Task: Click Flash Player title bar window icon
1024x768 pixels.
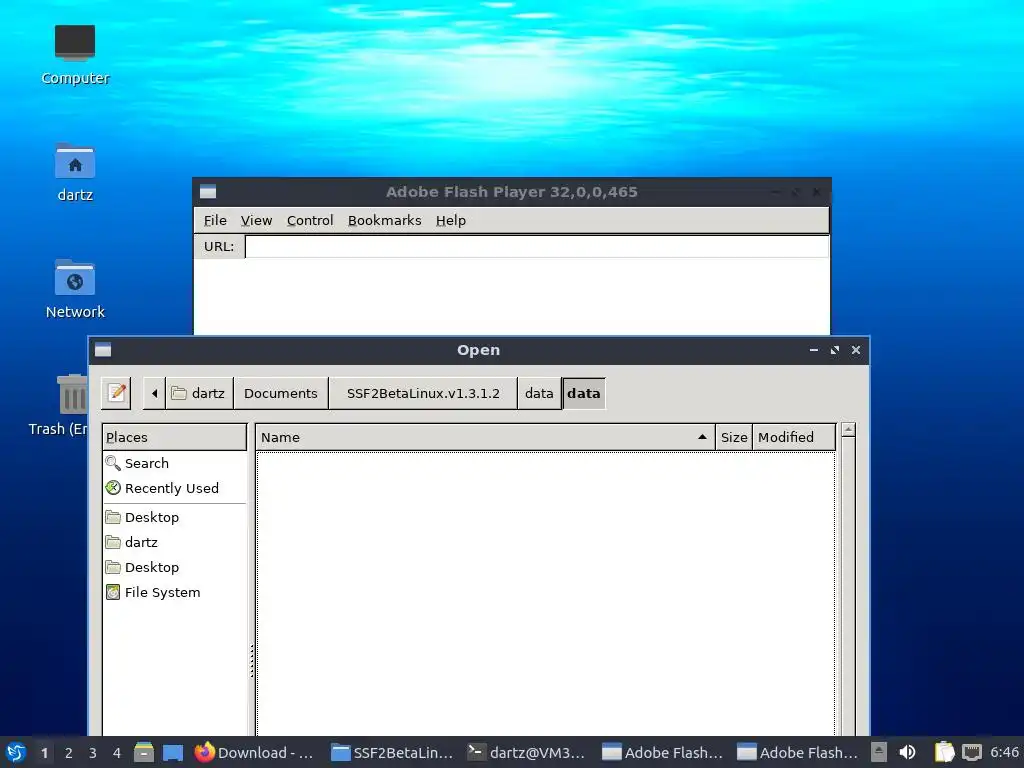Action: tap(208, 191)
